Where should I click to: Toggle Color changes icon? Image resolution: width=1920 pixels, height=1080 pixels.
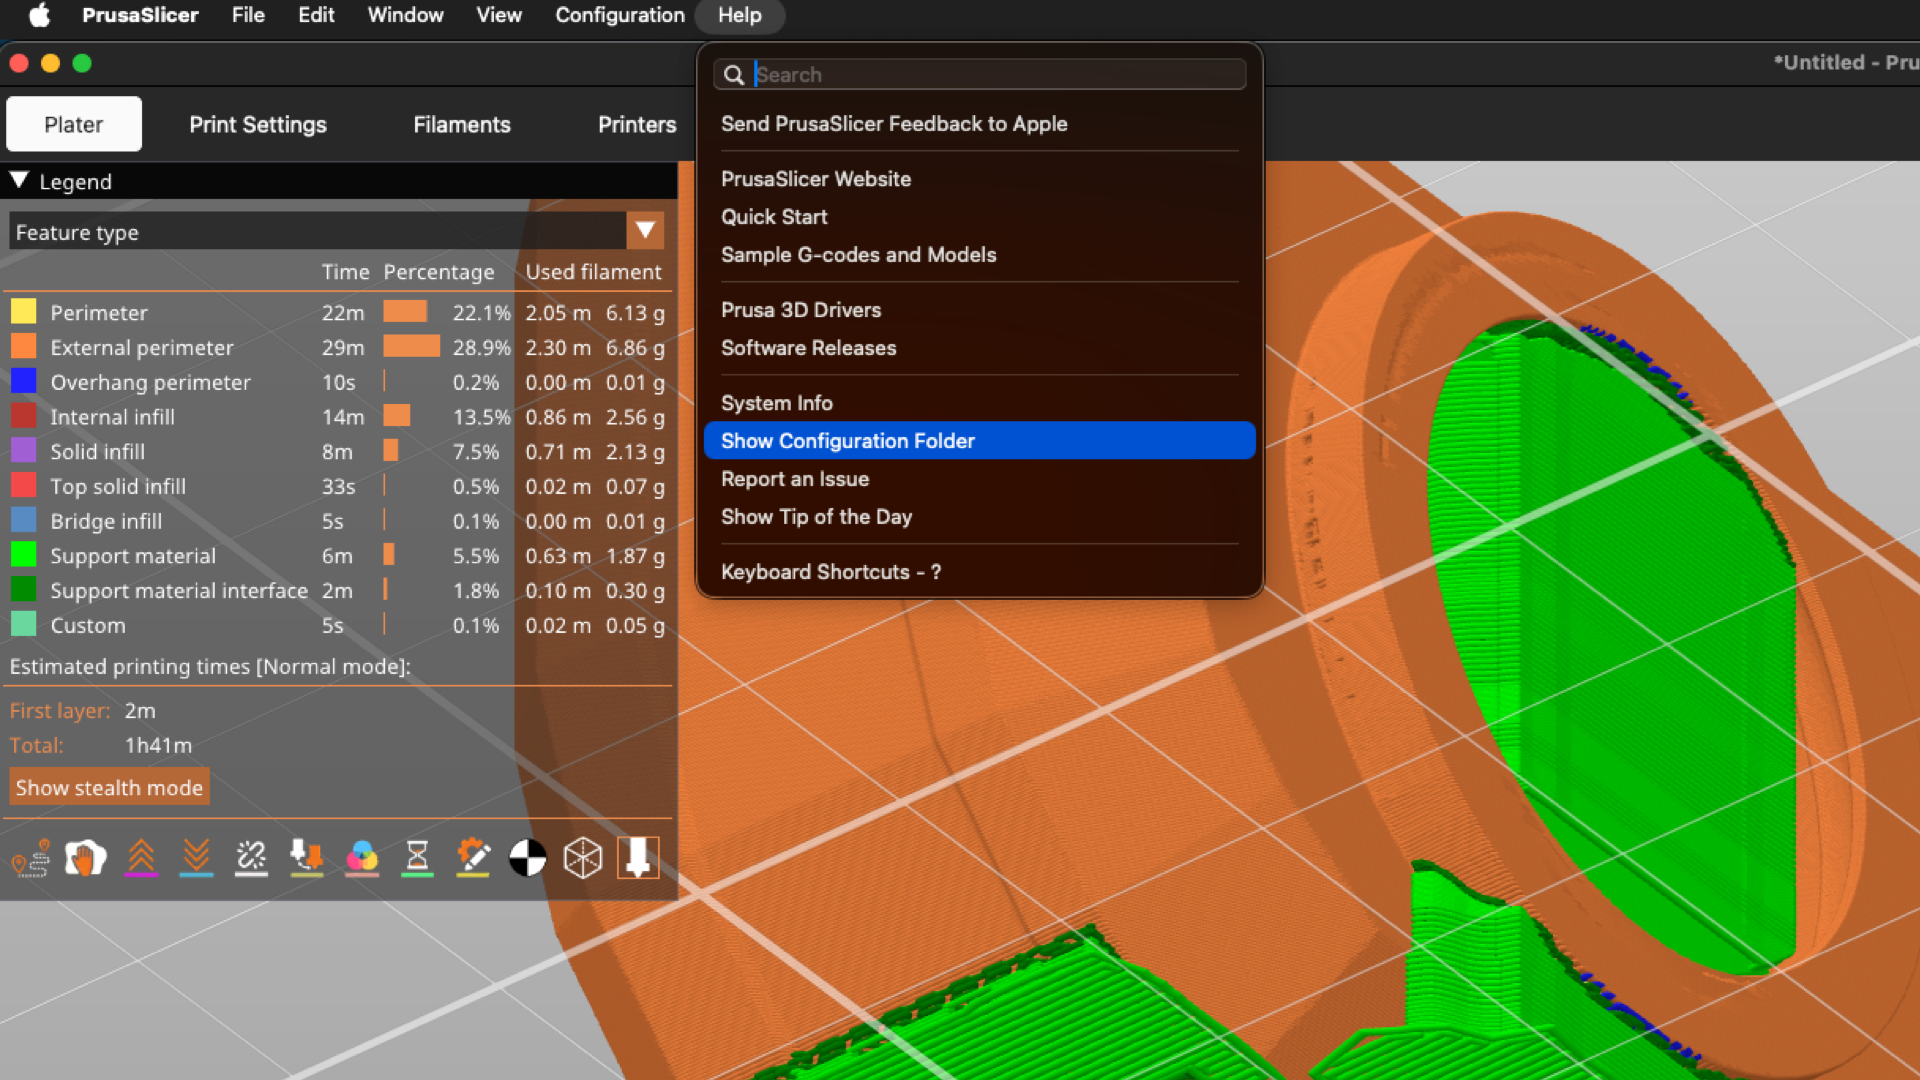tap(362, 858)
